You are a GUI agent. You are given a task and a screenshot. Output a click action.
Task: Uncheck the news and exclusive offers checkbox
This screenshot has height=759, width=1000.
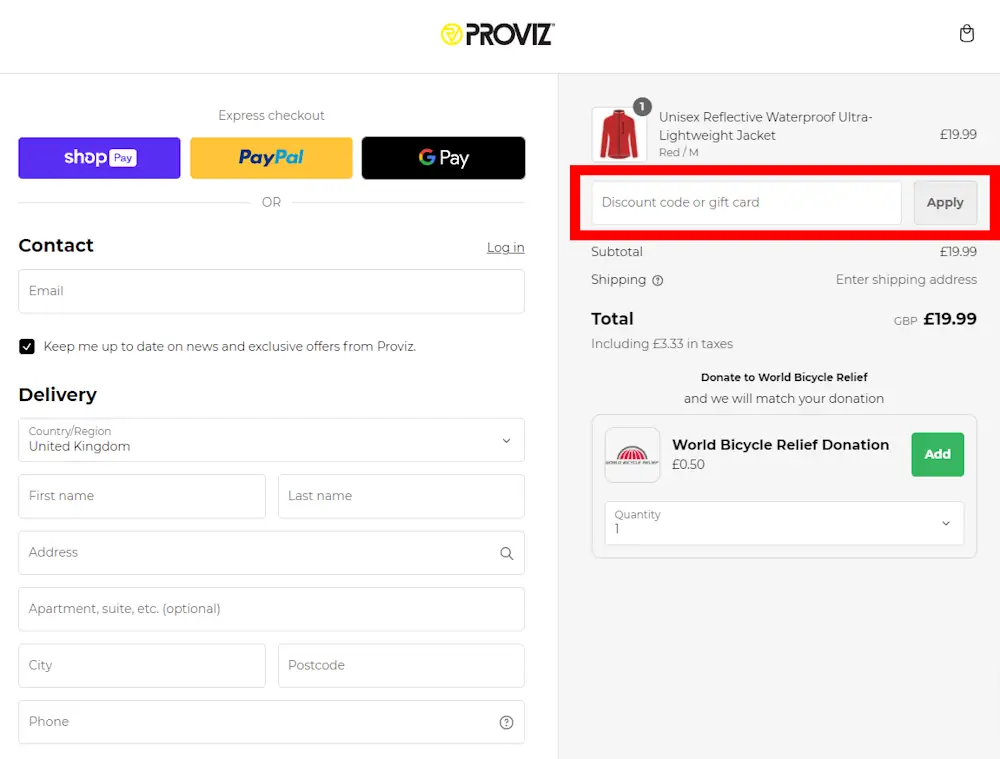27,346
